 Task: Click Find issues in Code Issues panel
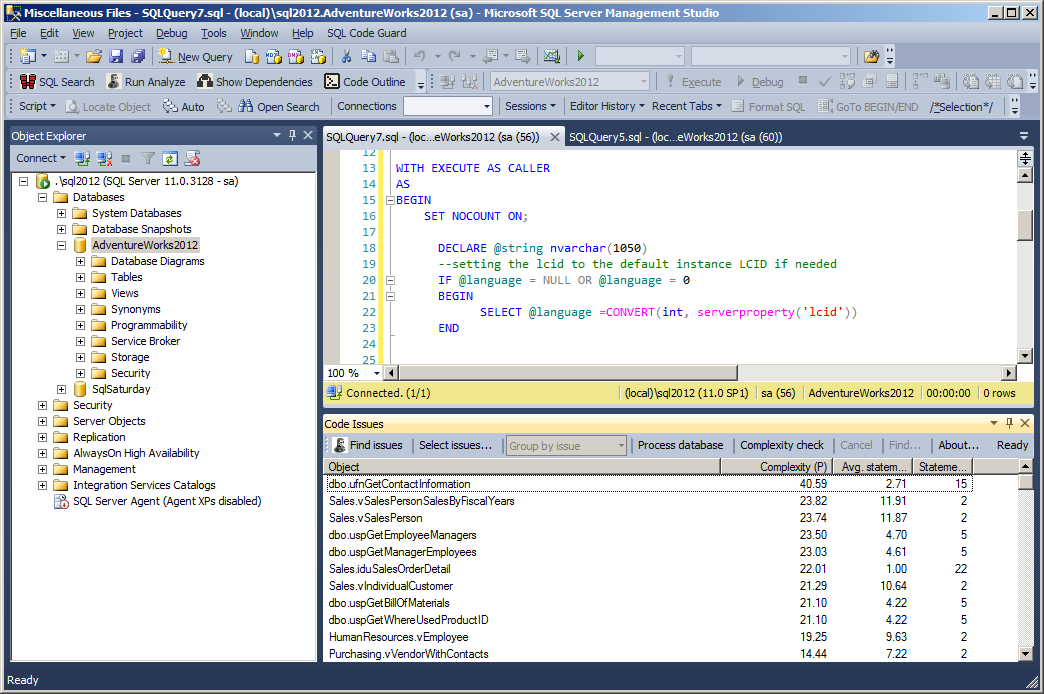click(367, 445)
